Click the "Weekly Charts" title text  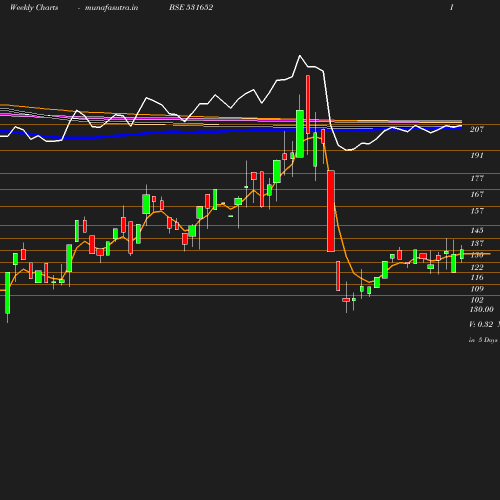(x=34, y=7)
